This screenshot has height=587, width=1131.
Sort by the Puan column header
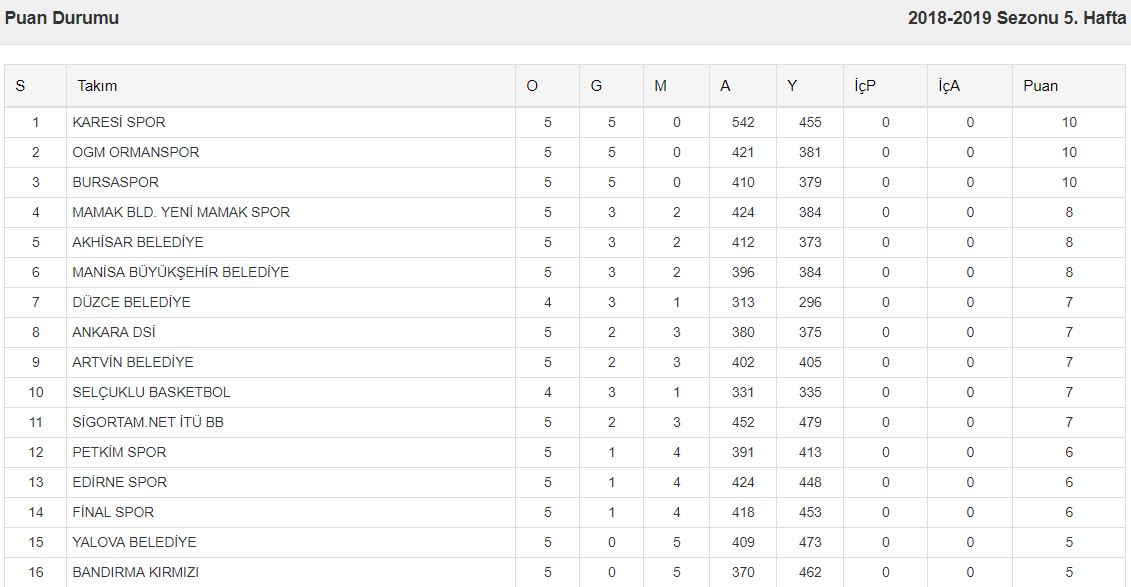click(x=1040, y=86)
